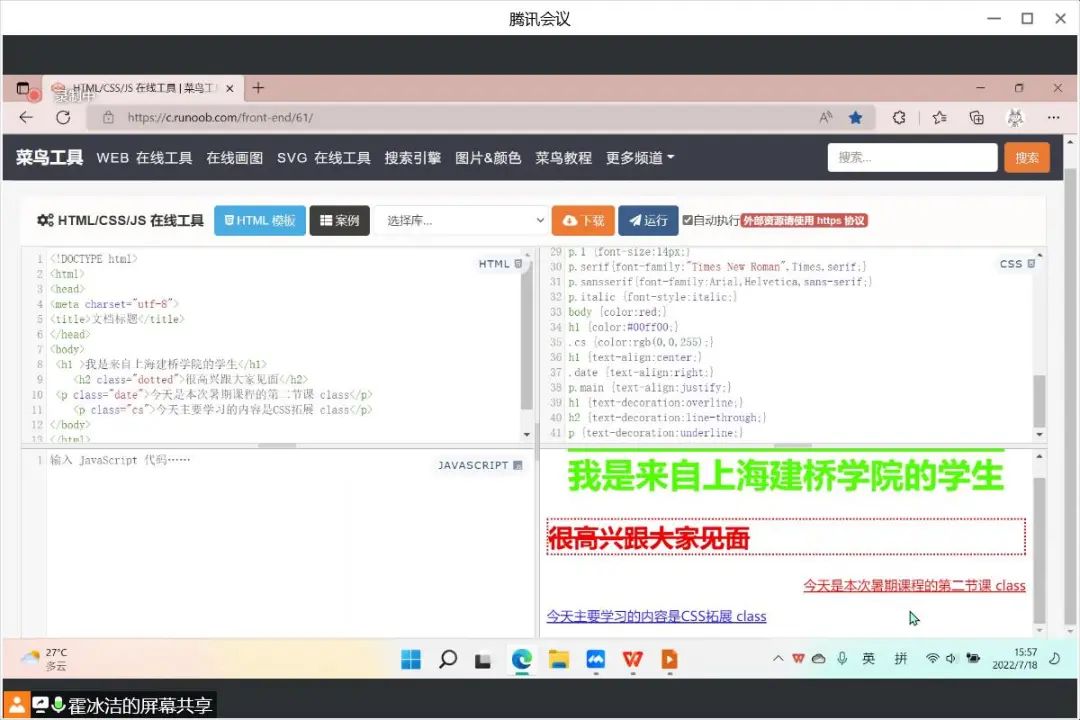Click HTML line 4 meta charset
Screen dimensions: 1080x720
point(114,304)
